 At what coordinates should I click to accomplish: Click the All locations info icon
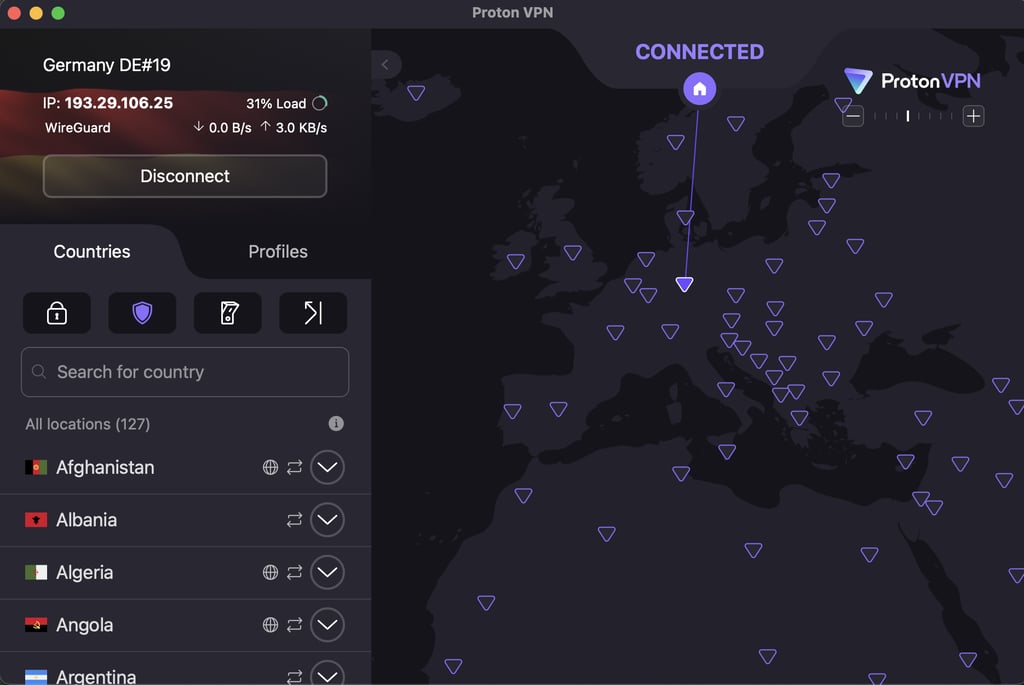click(336, 424)
